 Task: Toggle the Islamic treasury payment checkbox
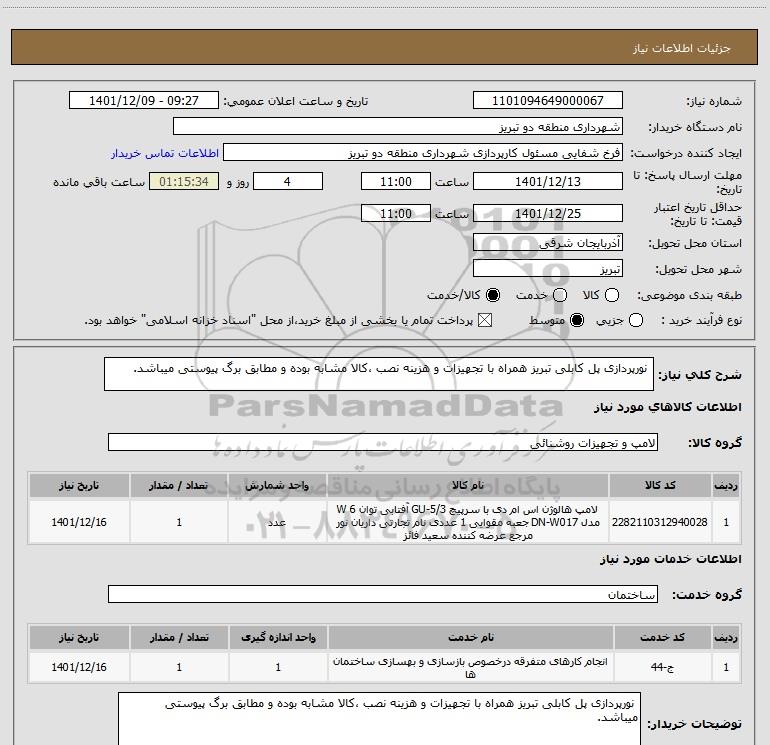click(485, 320)
